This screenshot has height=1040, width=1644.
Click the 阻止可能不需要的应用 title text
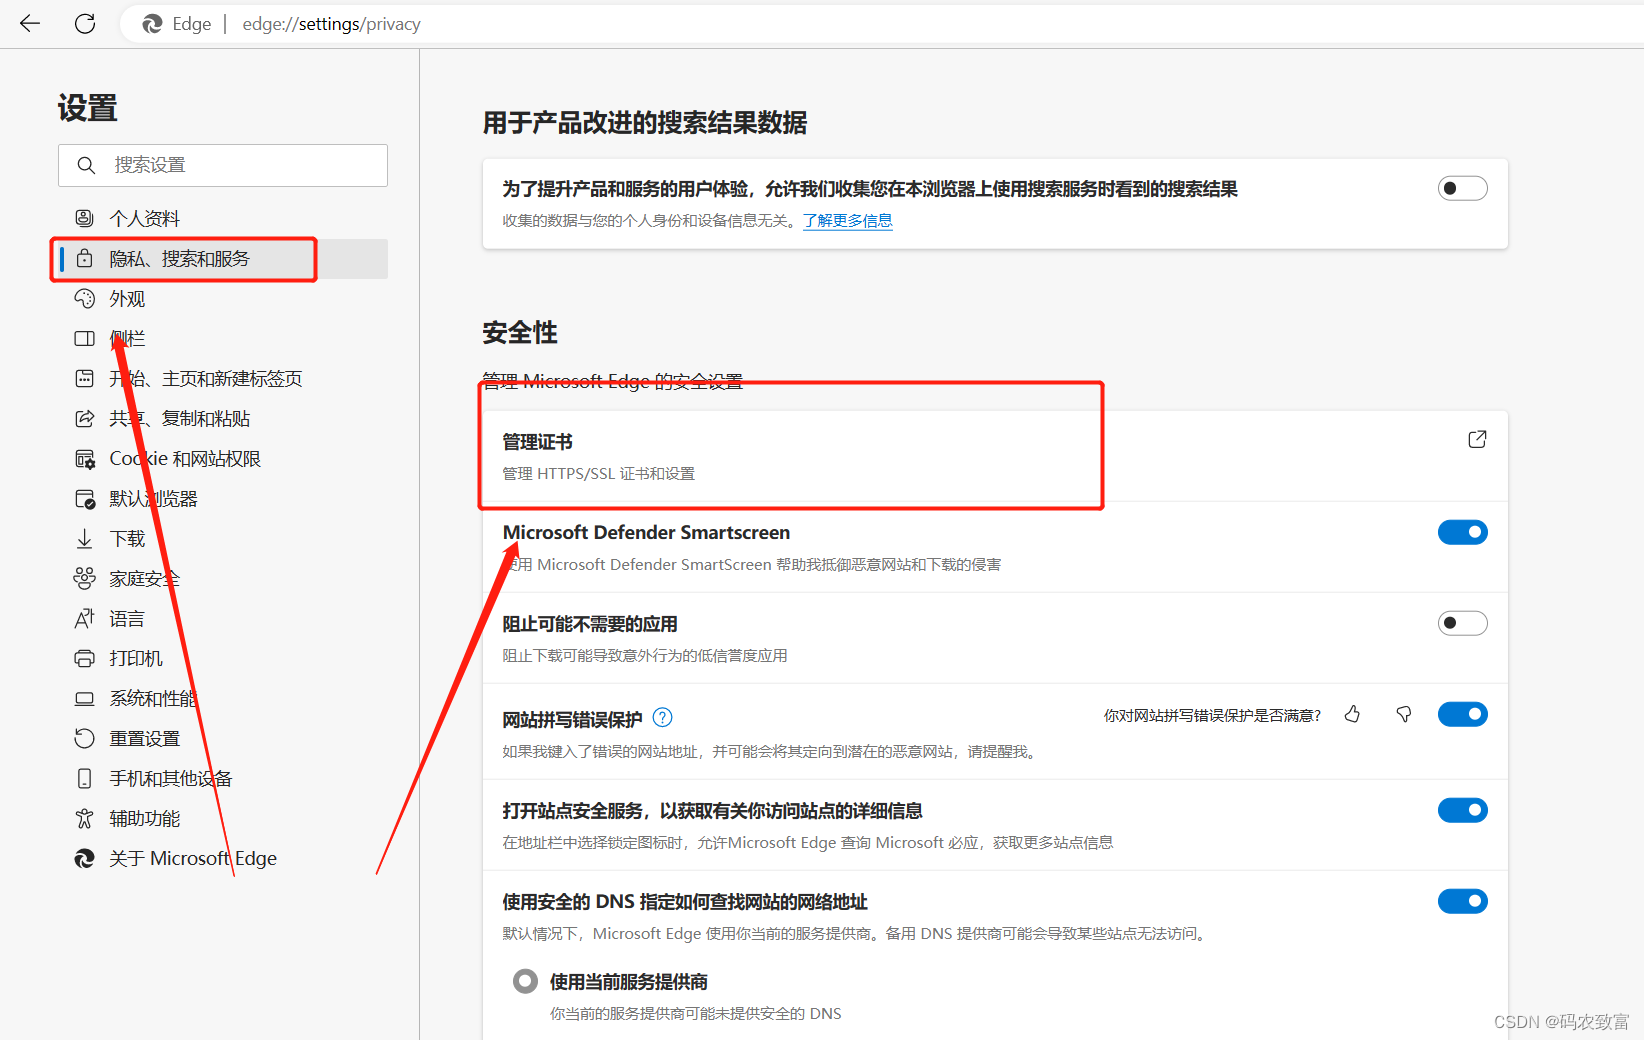(590, 623)
